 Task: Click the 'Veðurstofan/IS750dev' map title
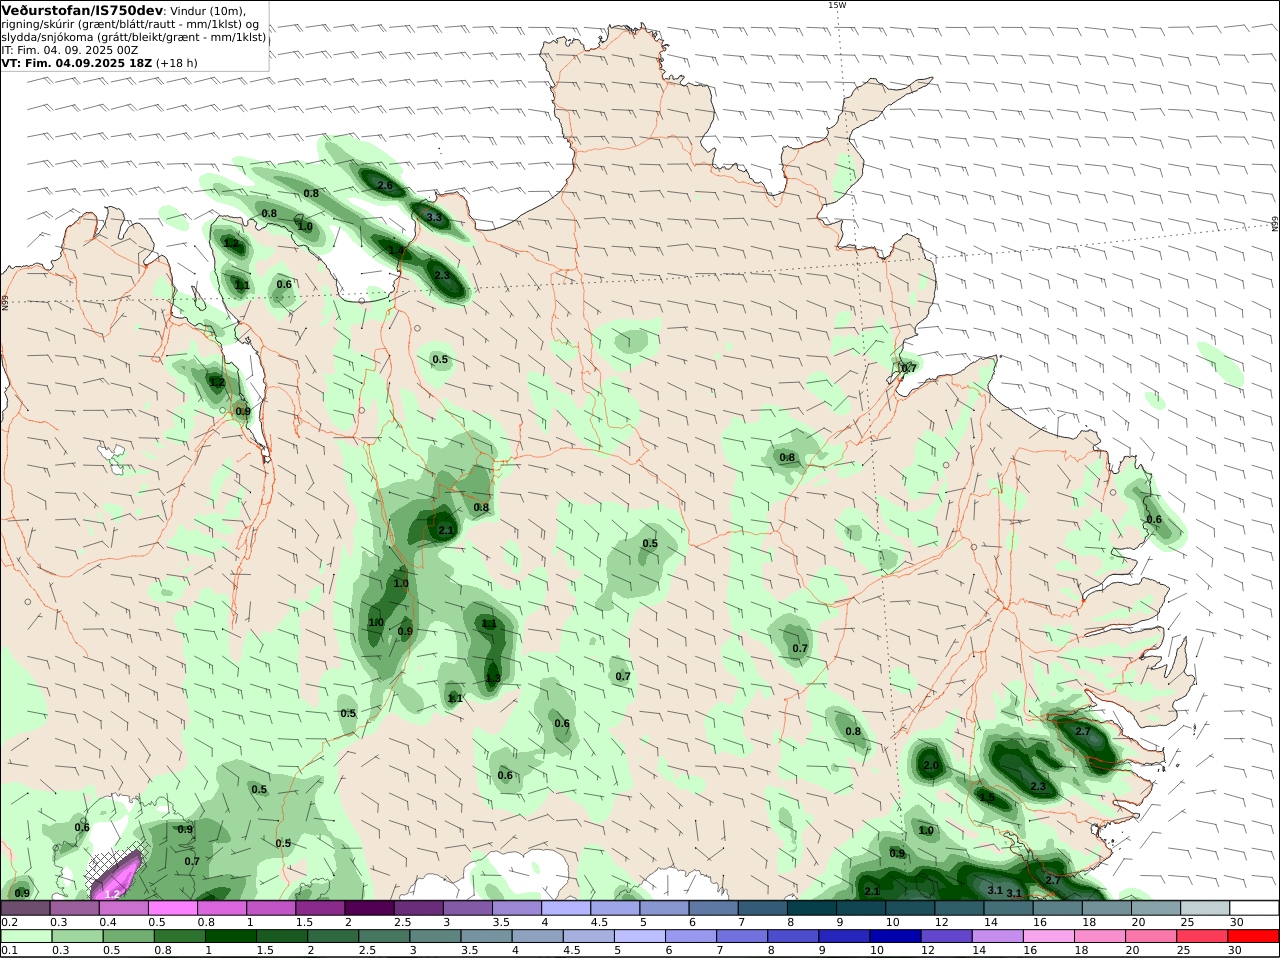[x=82, y=10]
